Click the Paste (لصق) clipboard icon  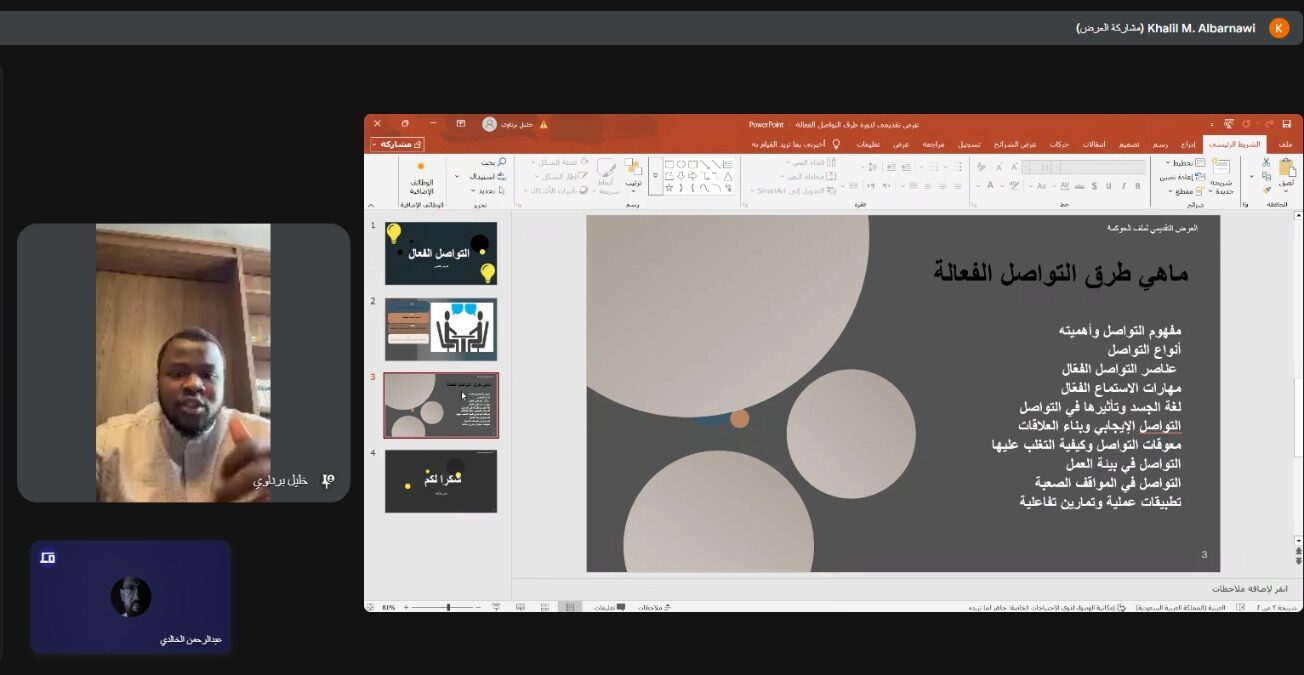point(1285,170)
